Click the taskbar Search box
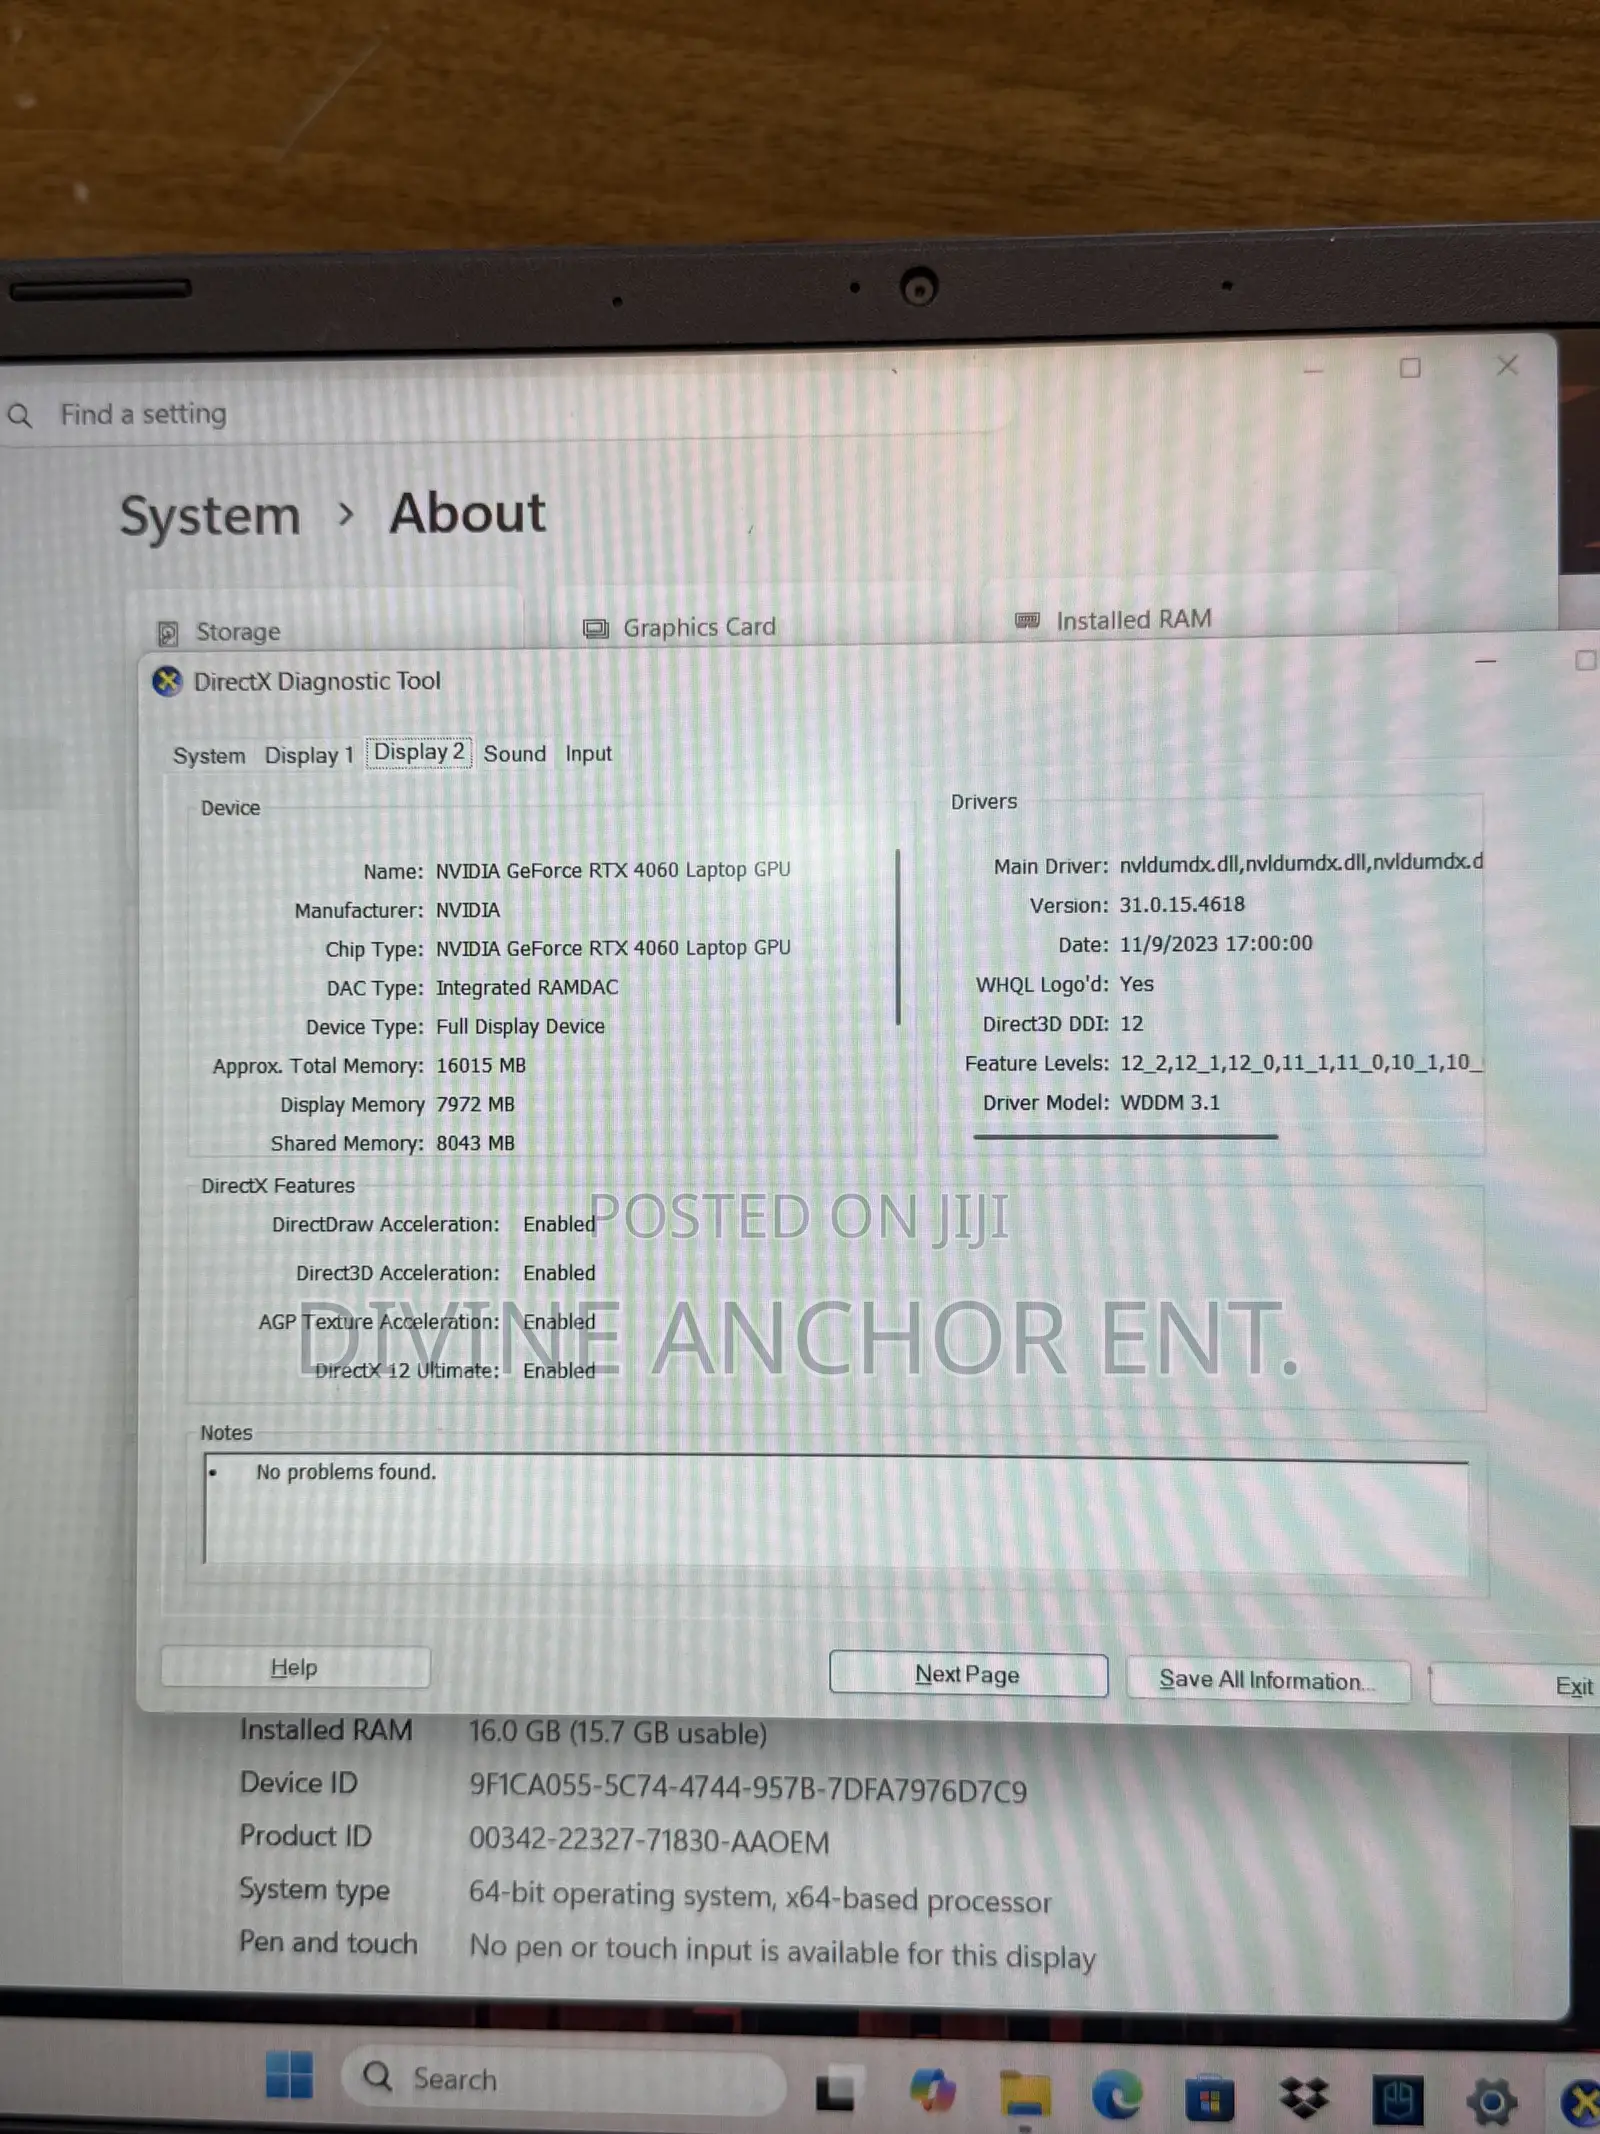1600x2134 pixels. [x=563, y=2079]
